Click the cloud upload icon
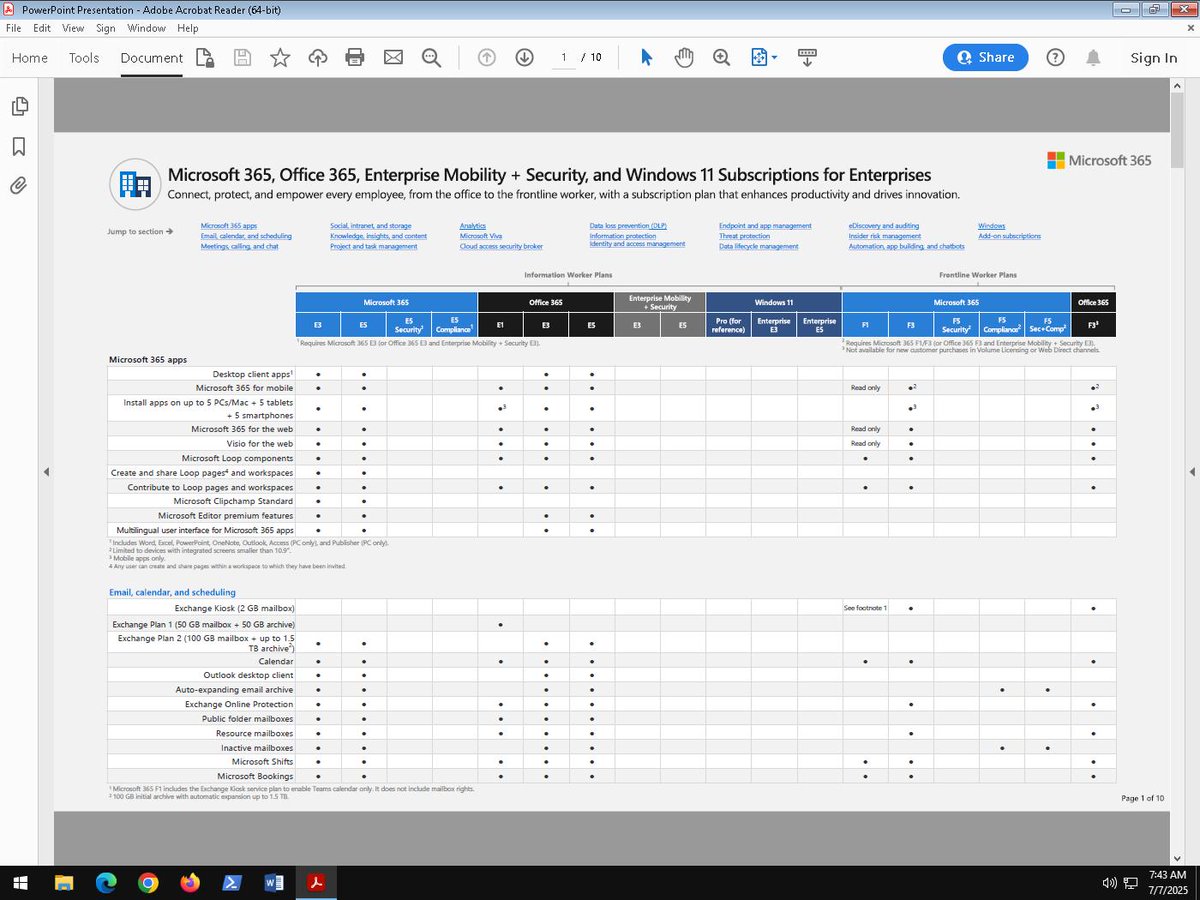Screen dimensions: 1200x900 [318, 57]
